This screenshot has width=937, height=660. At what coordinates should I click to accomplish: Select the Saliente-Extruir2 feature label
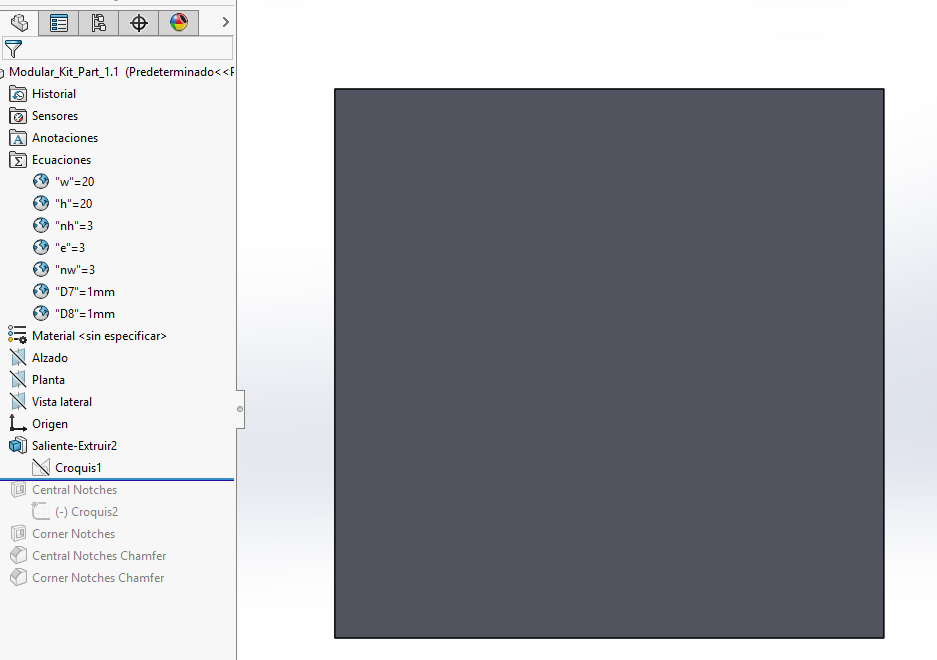click(x=74, y=446)
